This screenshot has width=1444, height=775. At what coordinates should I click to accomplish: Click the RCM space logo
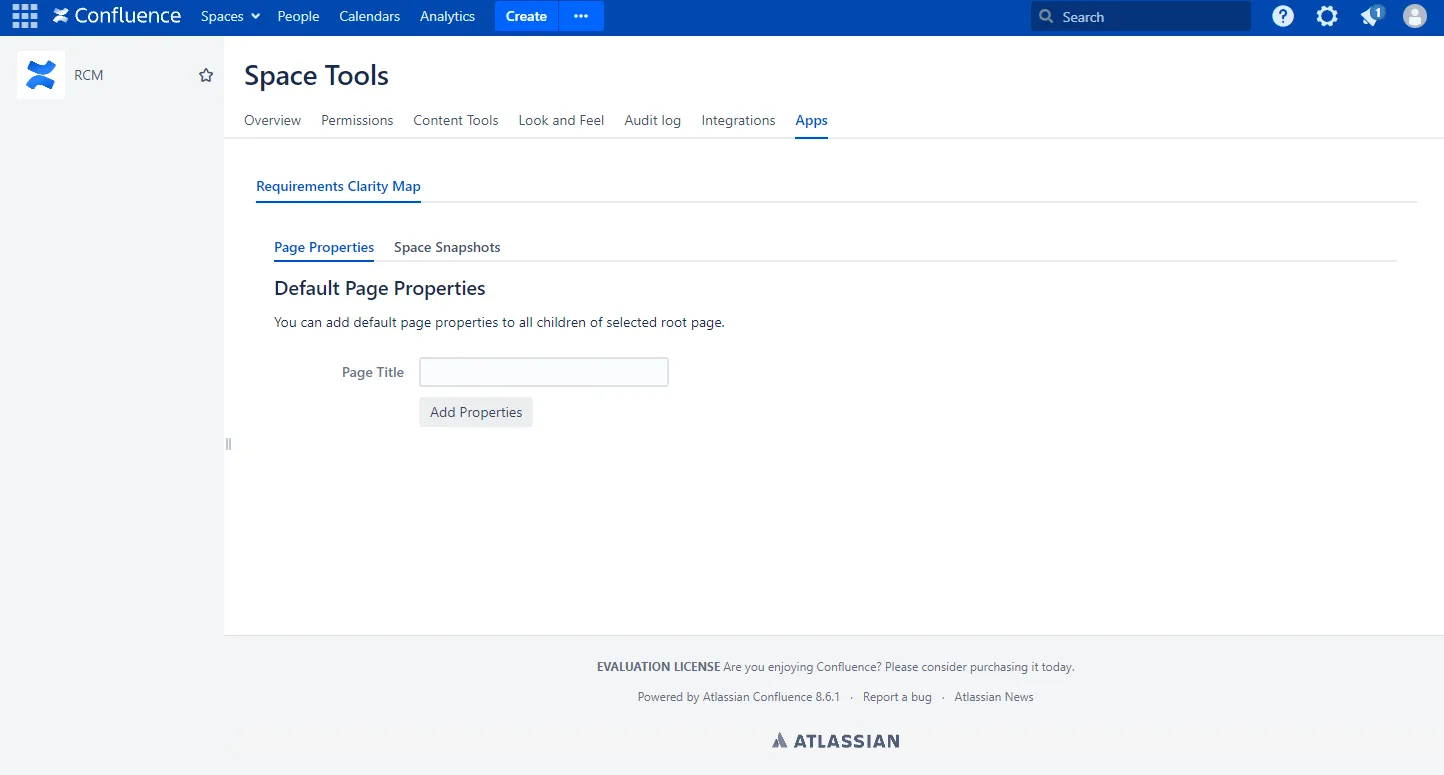pos(41,75)
